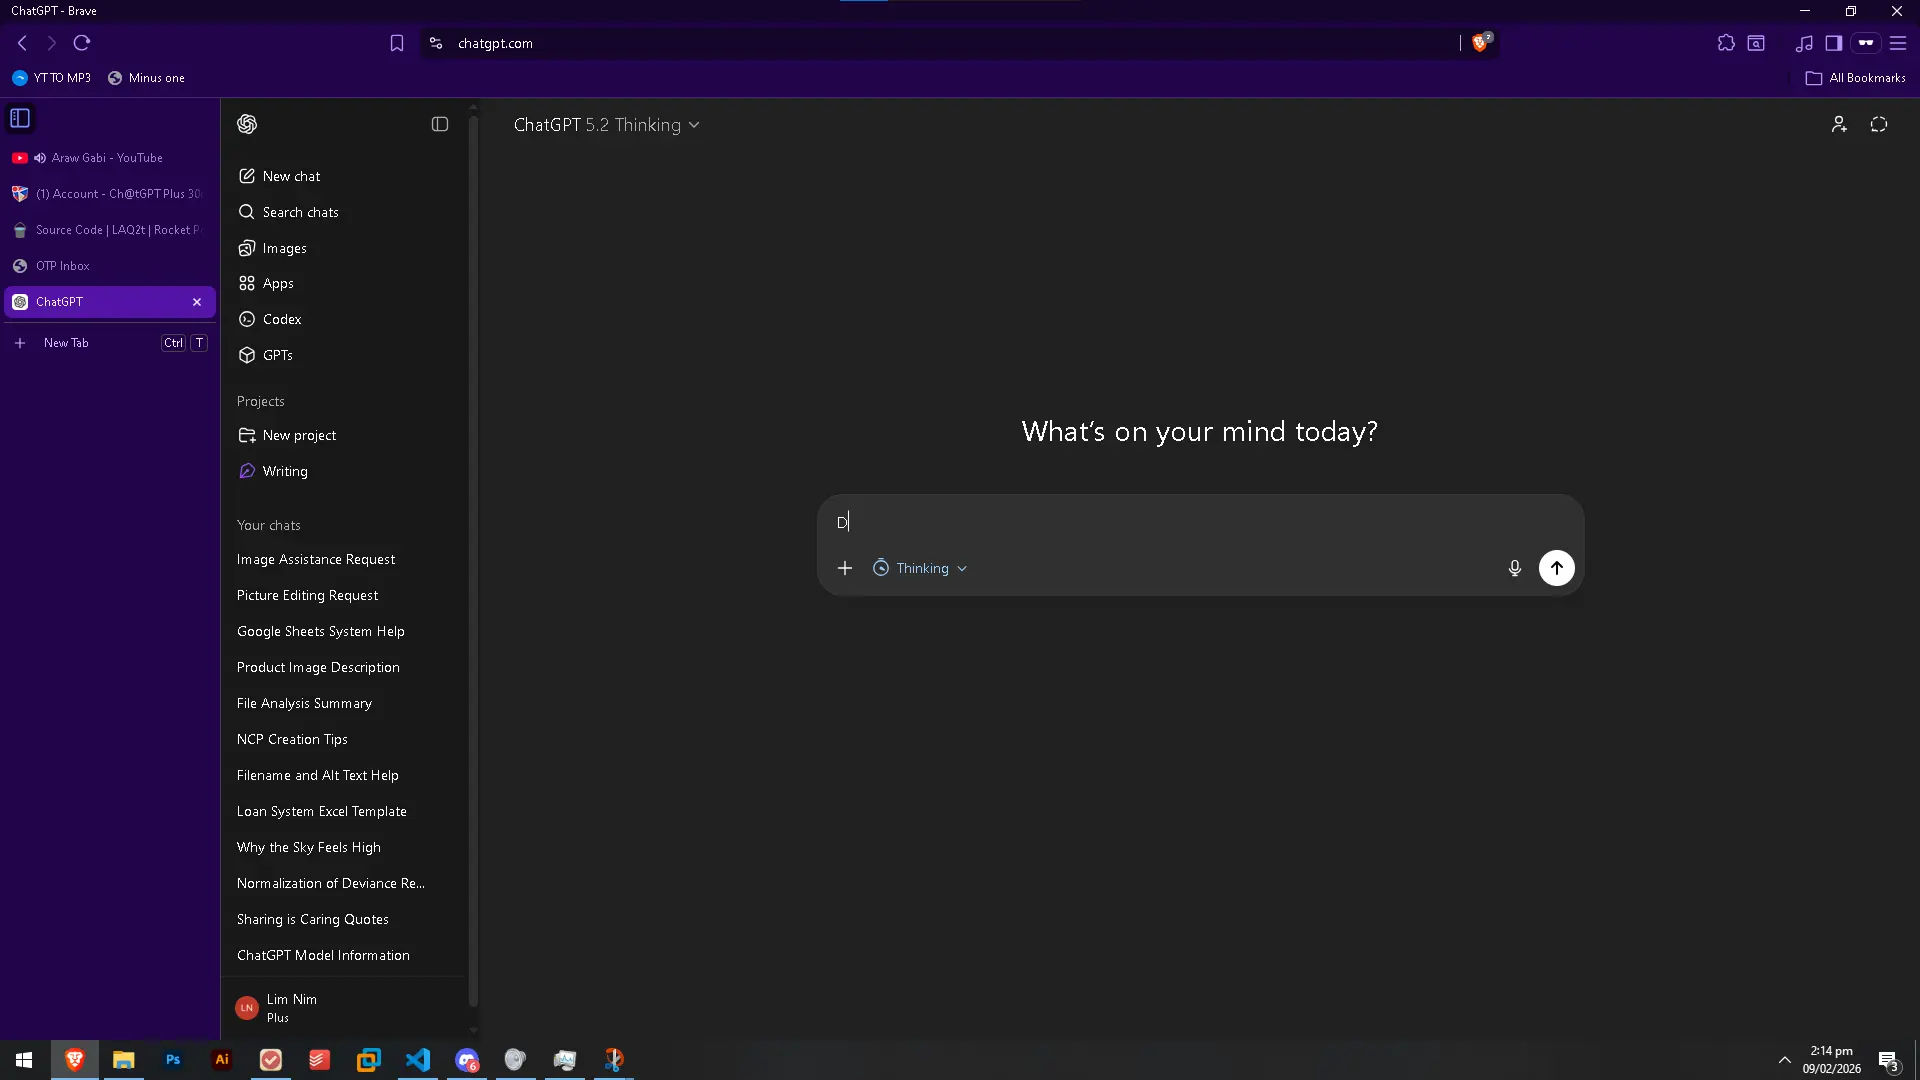This screenshot has height=1080, width=1920.
Task: Click the add people icon at top right
Action: (x=1839, y=124)
